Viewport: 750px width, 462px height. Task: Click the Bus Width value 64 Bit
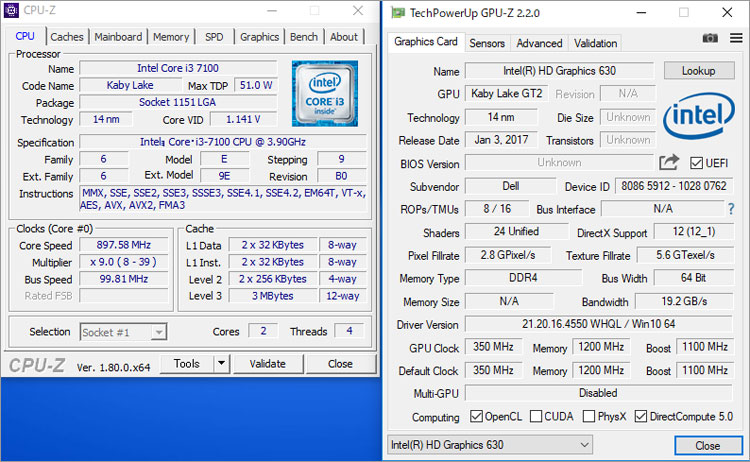pos(694,277)
